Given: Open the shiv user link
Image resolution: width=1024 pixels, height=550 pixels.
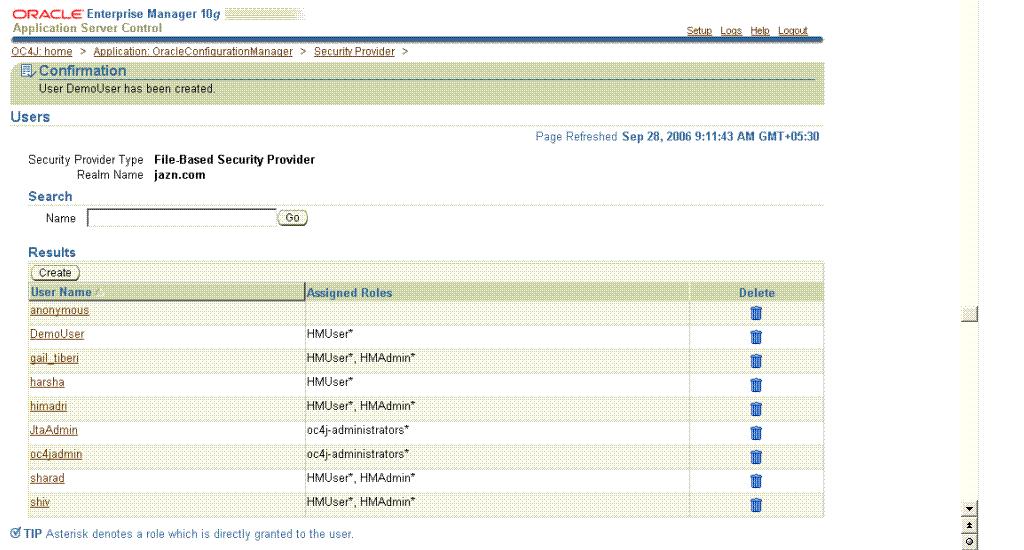Looking at the screenshot, I should point(40,502).
